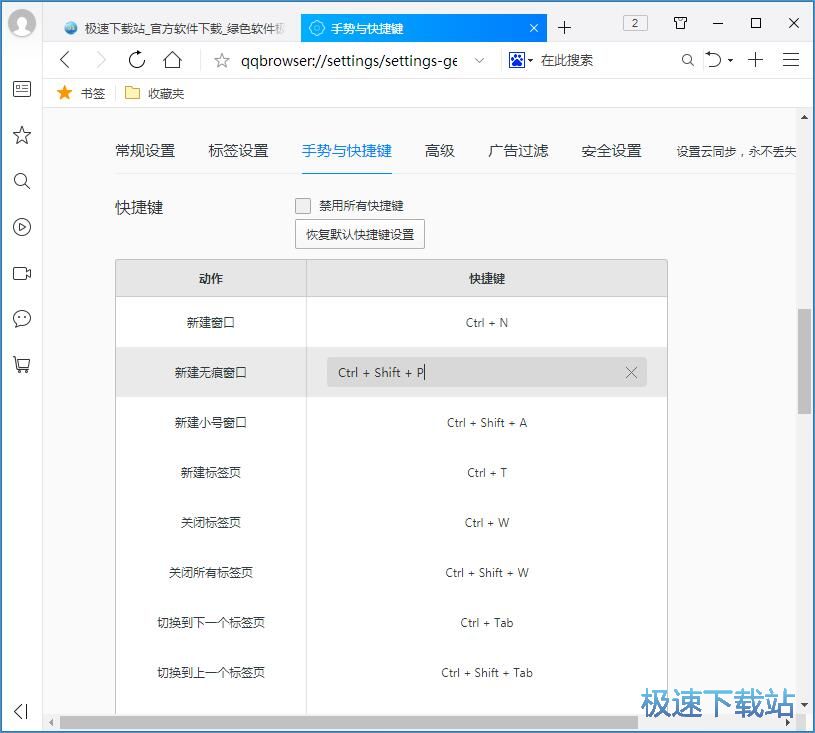Open 安全设置 settings tab
This screenshot has width=815, height=733.
pyautogui.click(x=611, y=151)
